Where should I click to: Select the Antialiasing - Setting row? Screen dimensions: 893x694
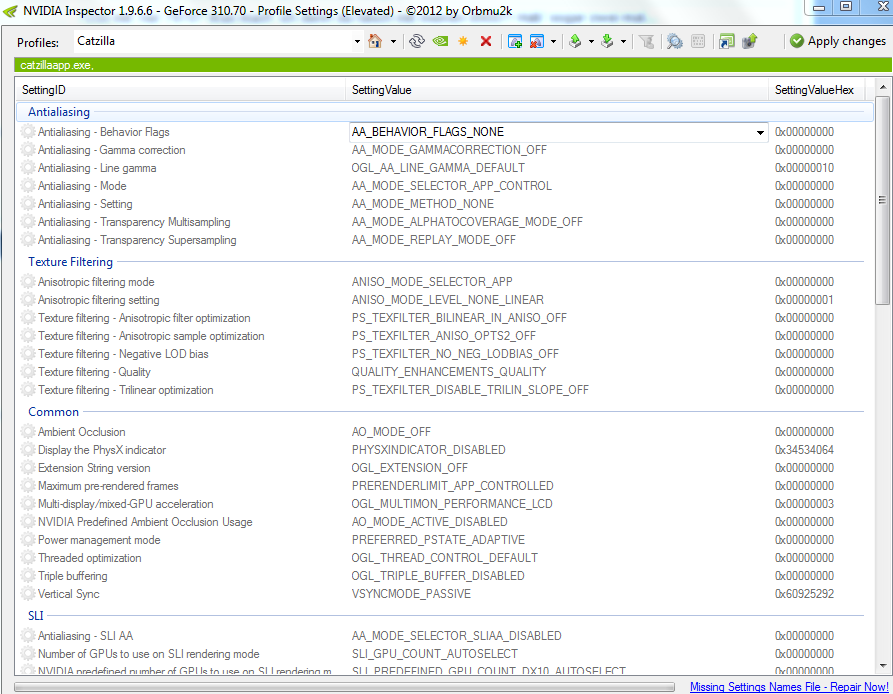[445, 204]
